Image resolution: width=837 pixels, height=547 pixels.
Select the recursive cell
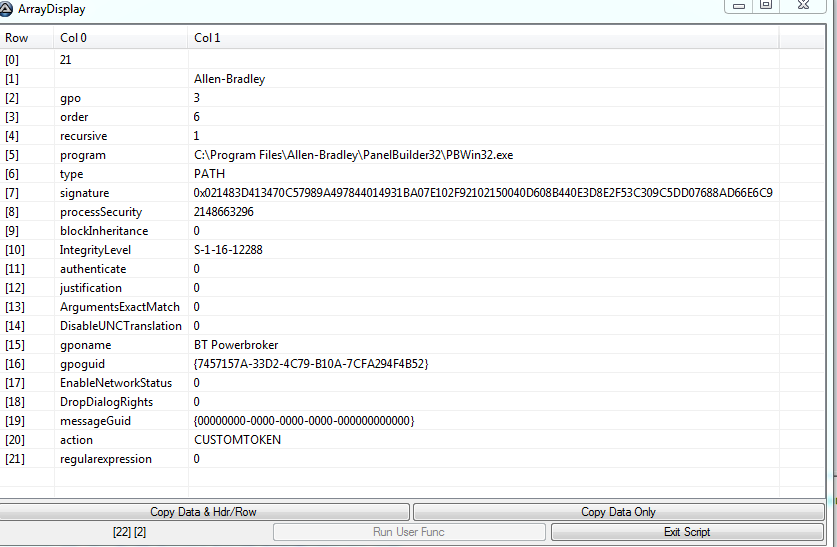[x=83, y=136]
